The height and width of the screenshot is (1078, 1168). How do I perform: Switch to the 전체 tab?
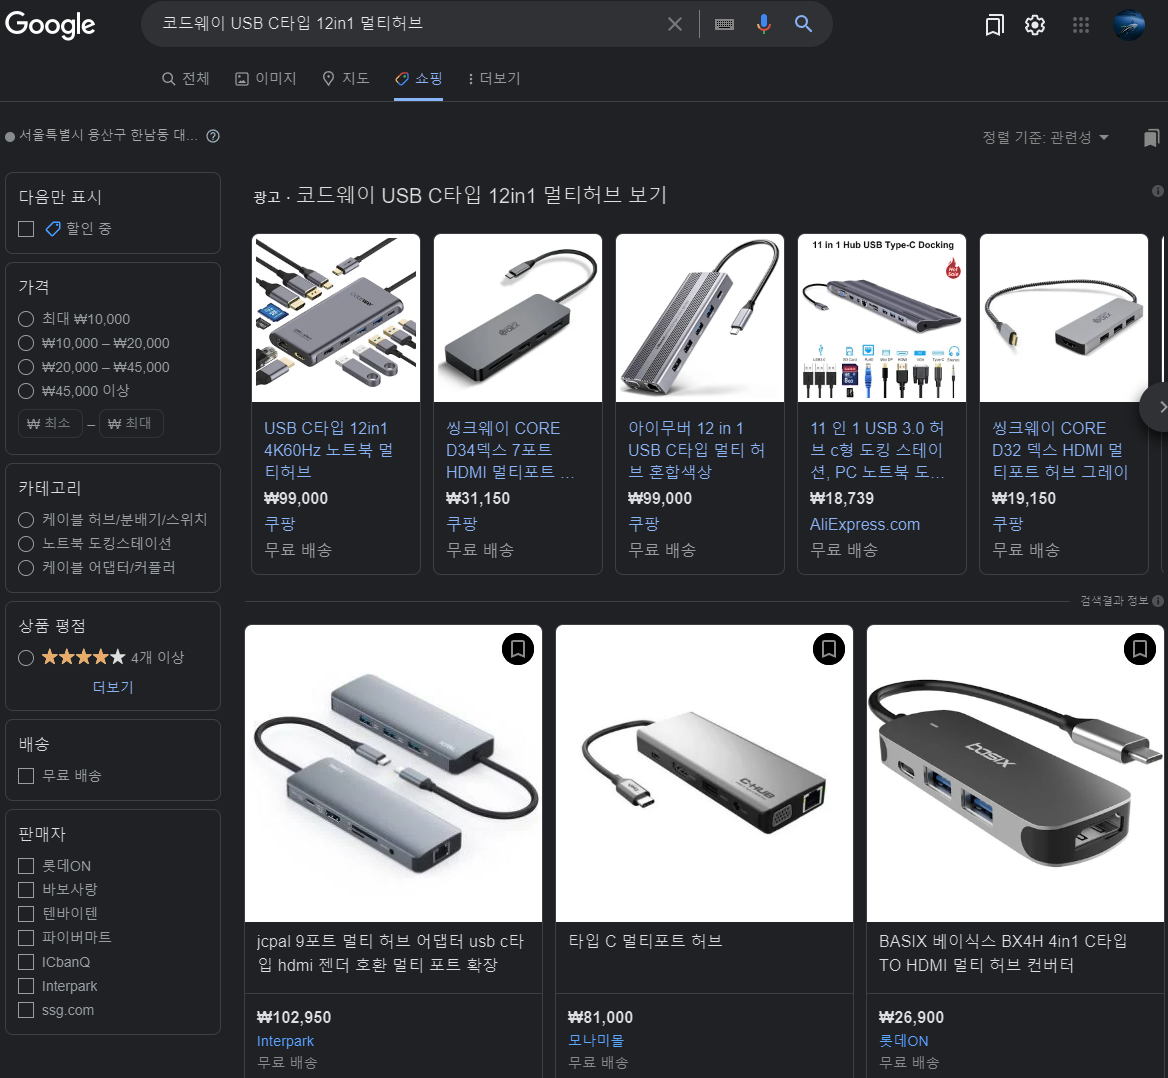(x=185, y=78)
